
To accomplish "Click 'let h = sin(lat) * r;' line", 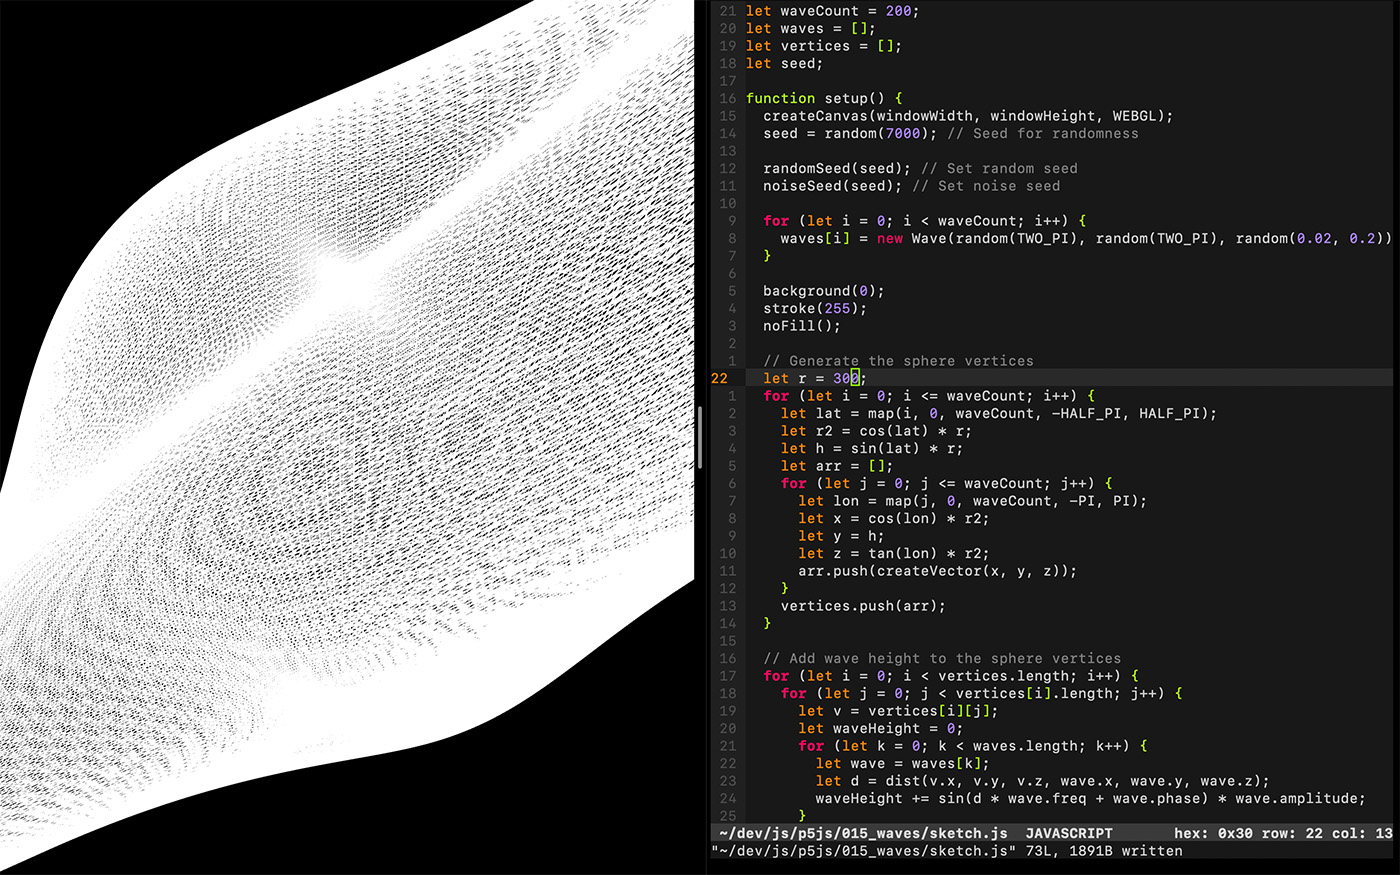I will [872, 448].
